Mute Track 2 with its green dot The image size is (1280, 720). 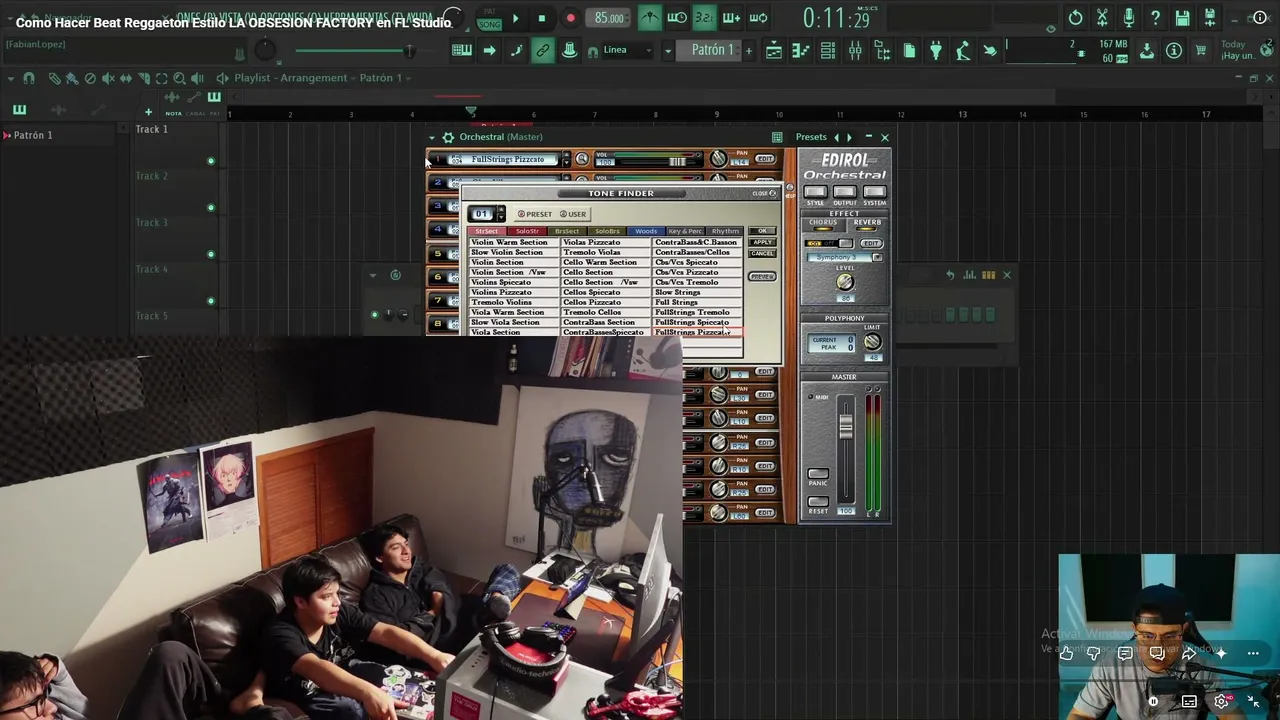coord(211,208)
